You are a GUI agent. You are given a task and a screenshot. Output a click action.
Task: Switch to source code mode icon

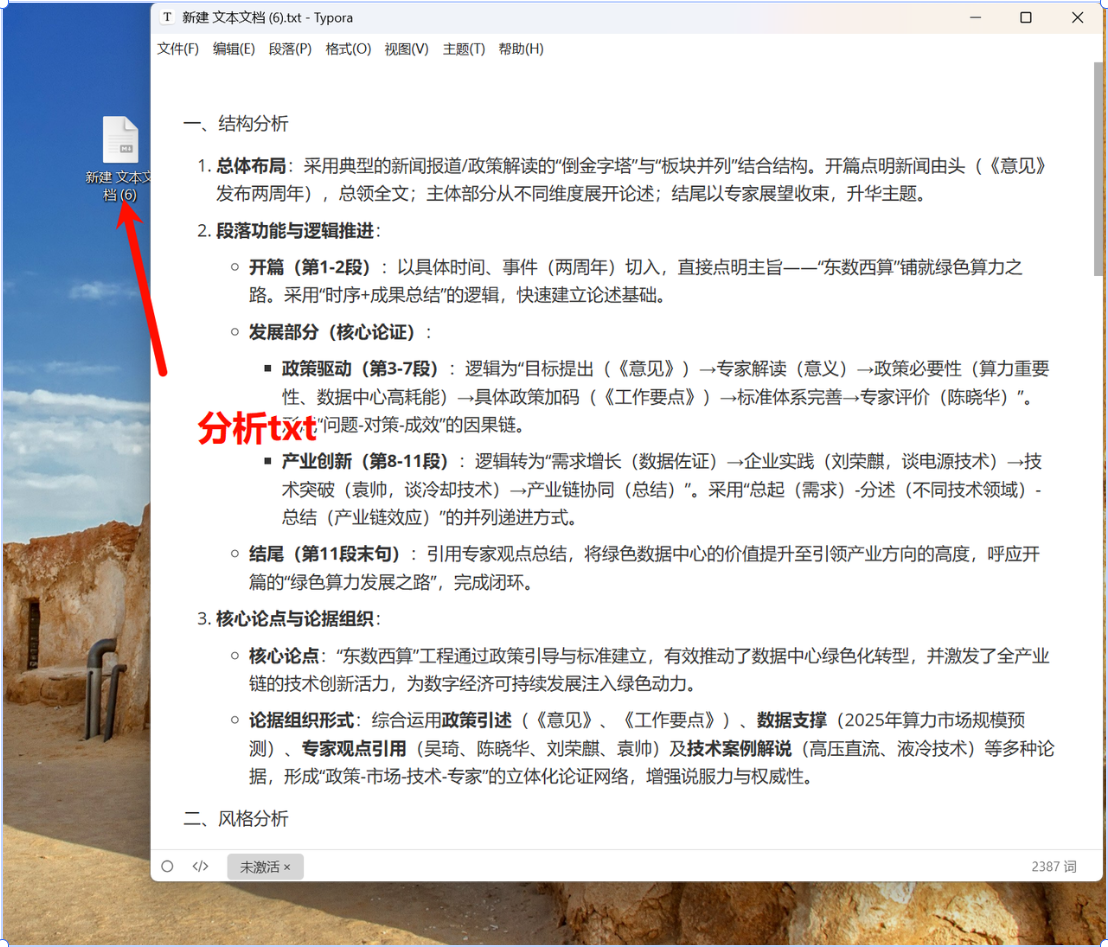tap(201, 866)
